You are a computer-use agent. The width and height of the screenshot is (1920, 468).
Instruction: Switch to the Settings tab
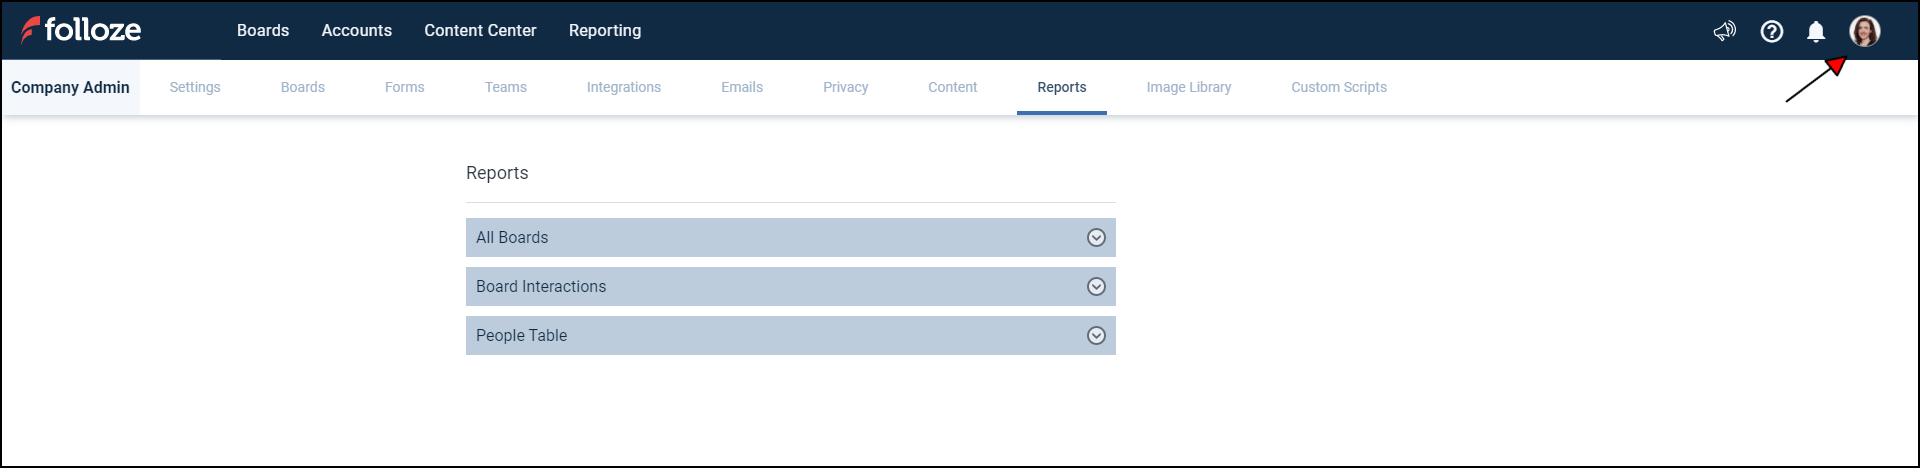pyautogui.click(x=195, y=88)
